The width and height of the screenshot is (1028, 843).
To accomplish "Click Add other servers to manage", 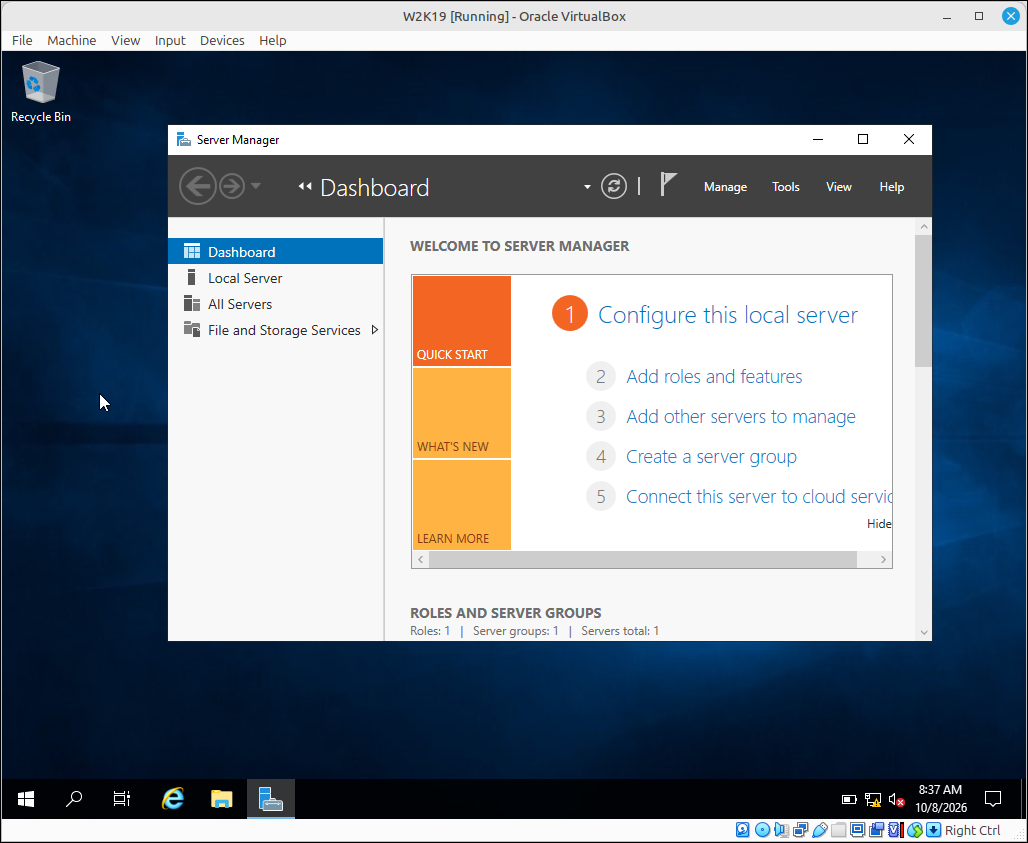I will click(741, 416).
